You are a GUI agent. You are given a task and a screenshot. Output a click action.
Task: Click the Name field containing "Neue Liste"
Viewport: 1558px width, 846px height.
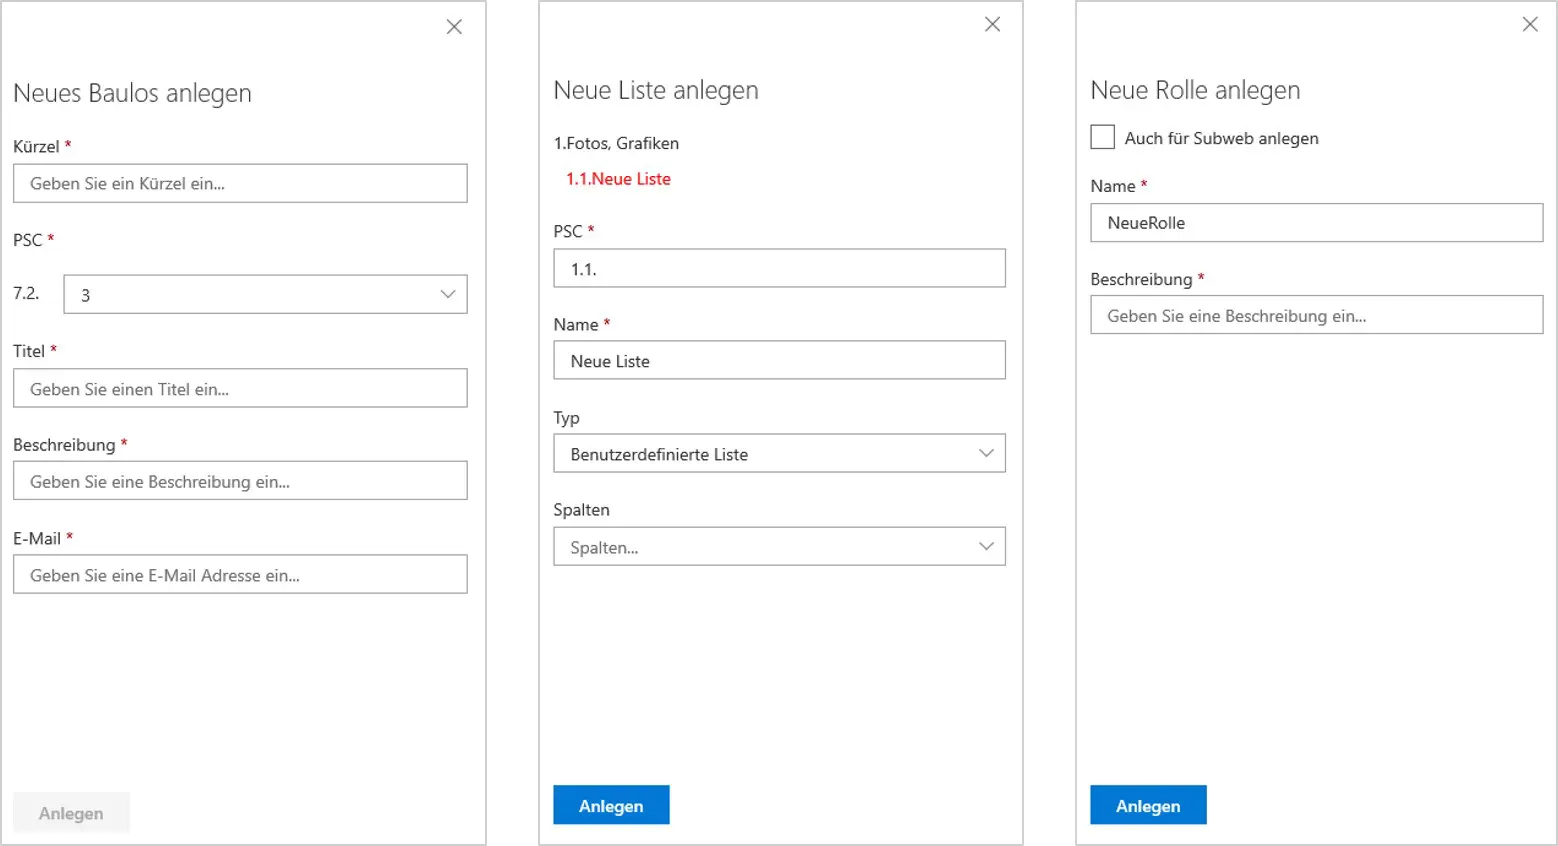779,360
